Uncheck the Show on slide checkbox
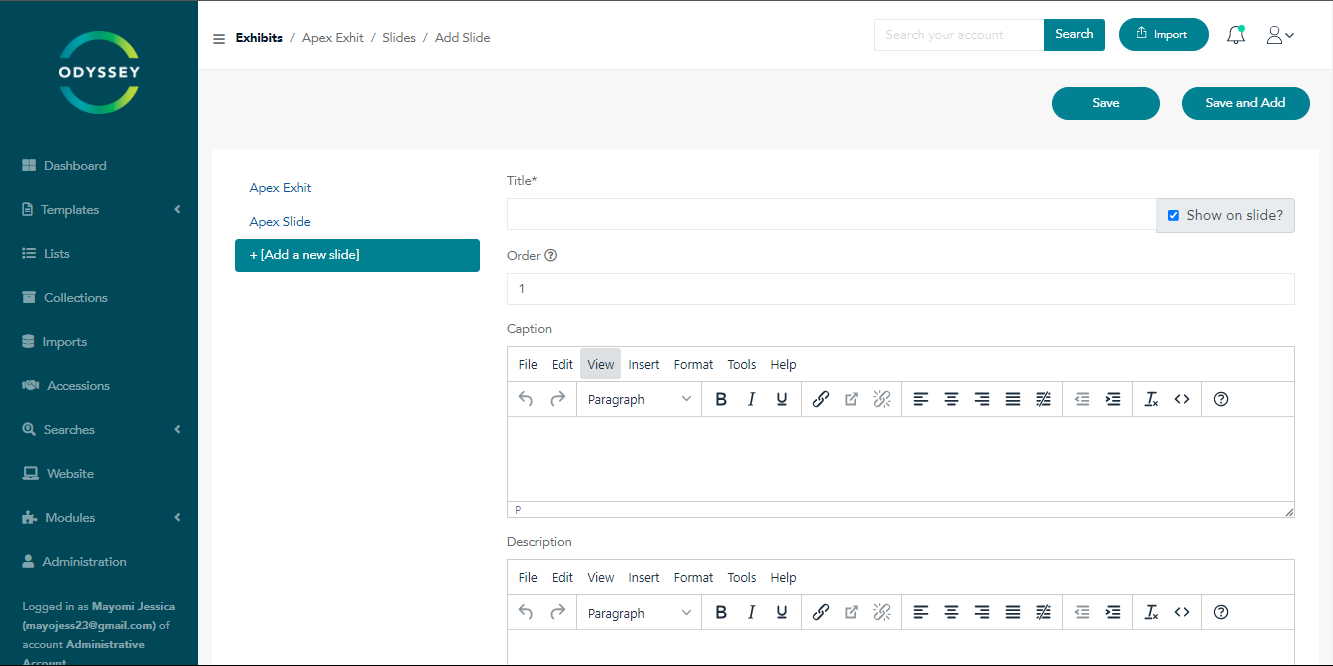Screen dimensions: 1333x666 click(x=1174, y=215)
